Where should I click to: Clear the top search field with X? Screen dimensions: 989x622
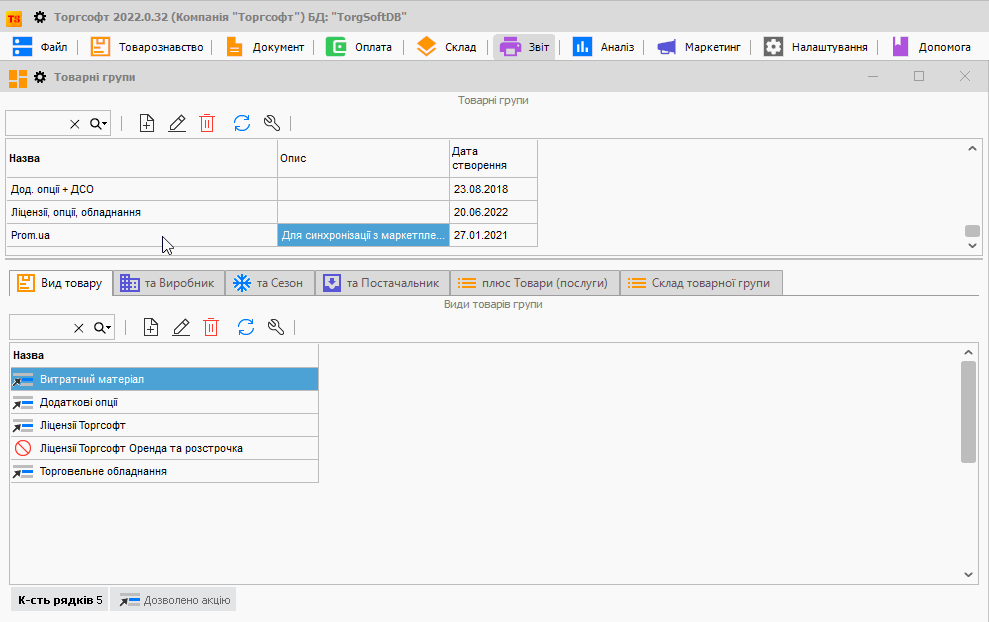75,123
